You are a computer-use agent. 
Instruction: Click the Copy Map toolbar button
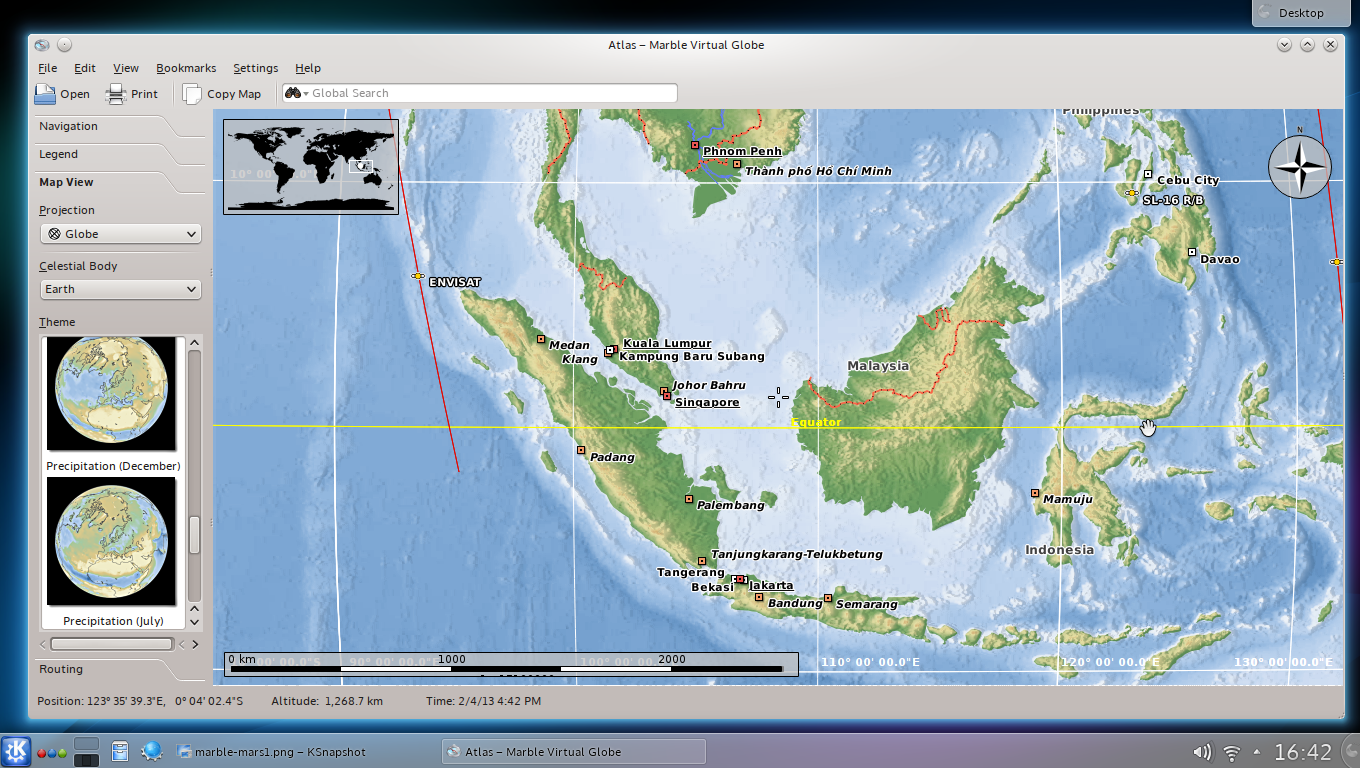pyautogui.click(x=222, y=94)
